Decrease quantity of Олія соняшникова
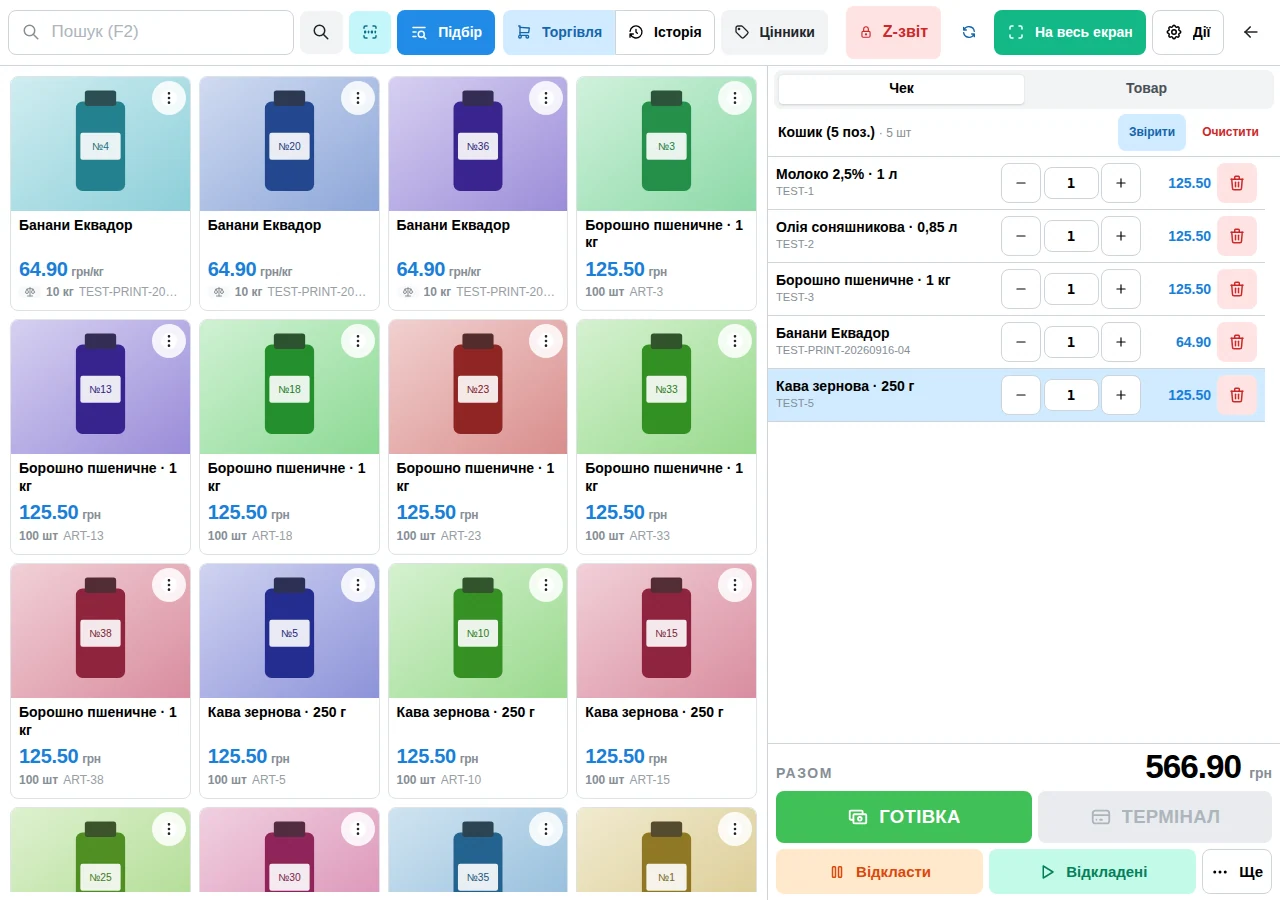This screenshot has width=1280, height=900. point(1021,236)
